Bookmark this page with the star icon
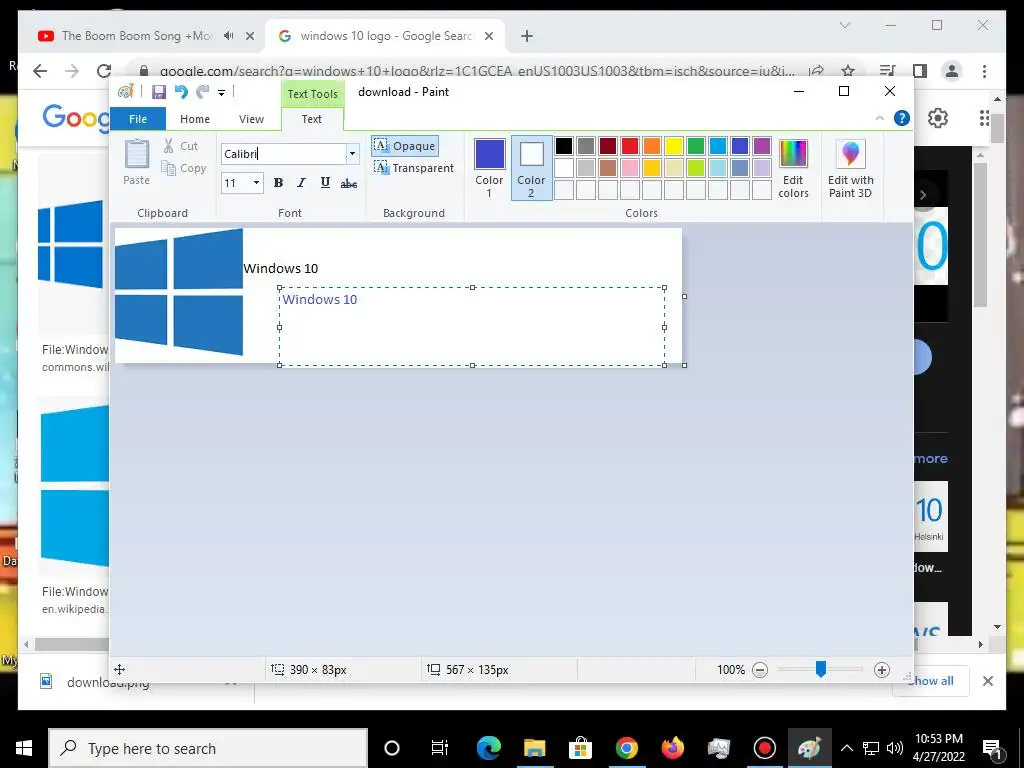This screenshot has height=768, width=1024. pos(848,71)
